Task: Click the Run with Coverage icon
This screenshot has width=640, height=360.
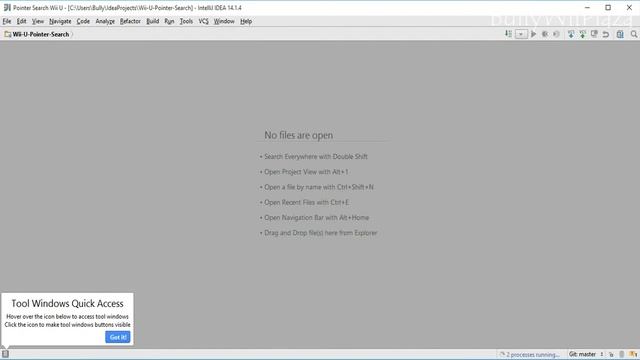Action: point(556,34)
